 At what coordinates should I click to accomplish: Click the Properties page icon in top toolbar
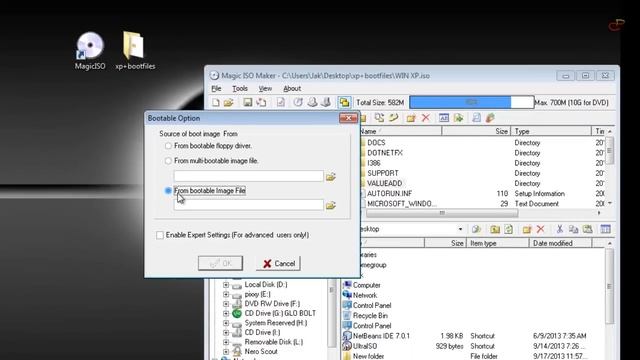[281, 102]
